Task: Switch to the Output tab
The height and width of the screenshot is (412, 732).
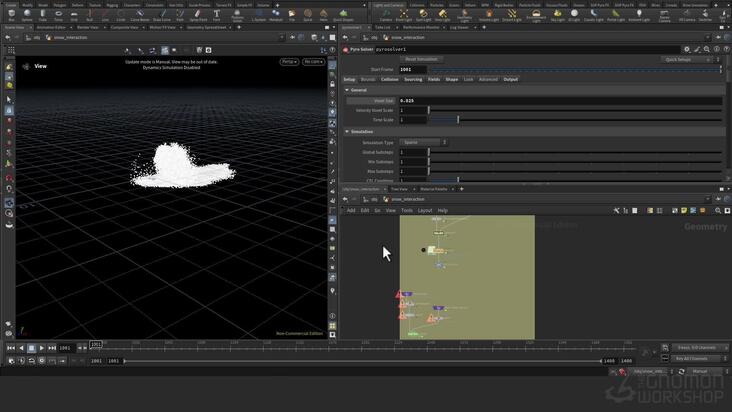Action: click(511, 79)
